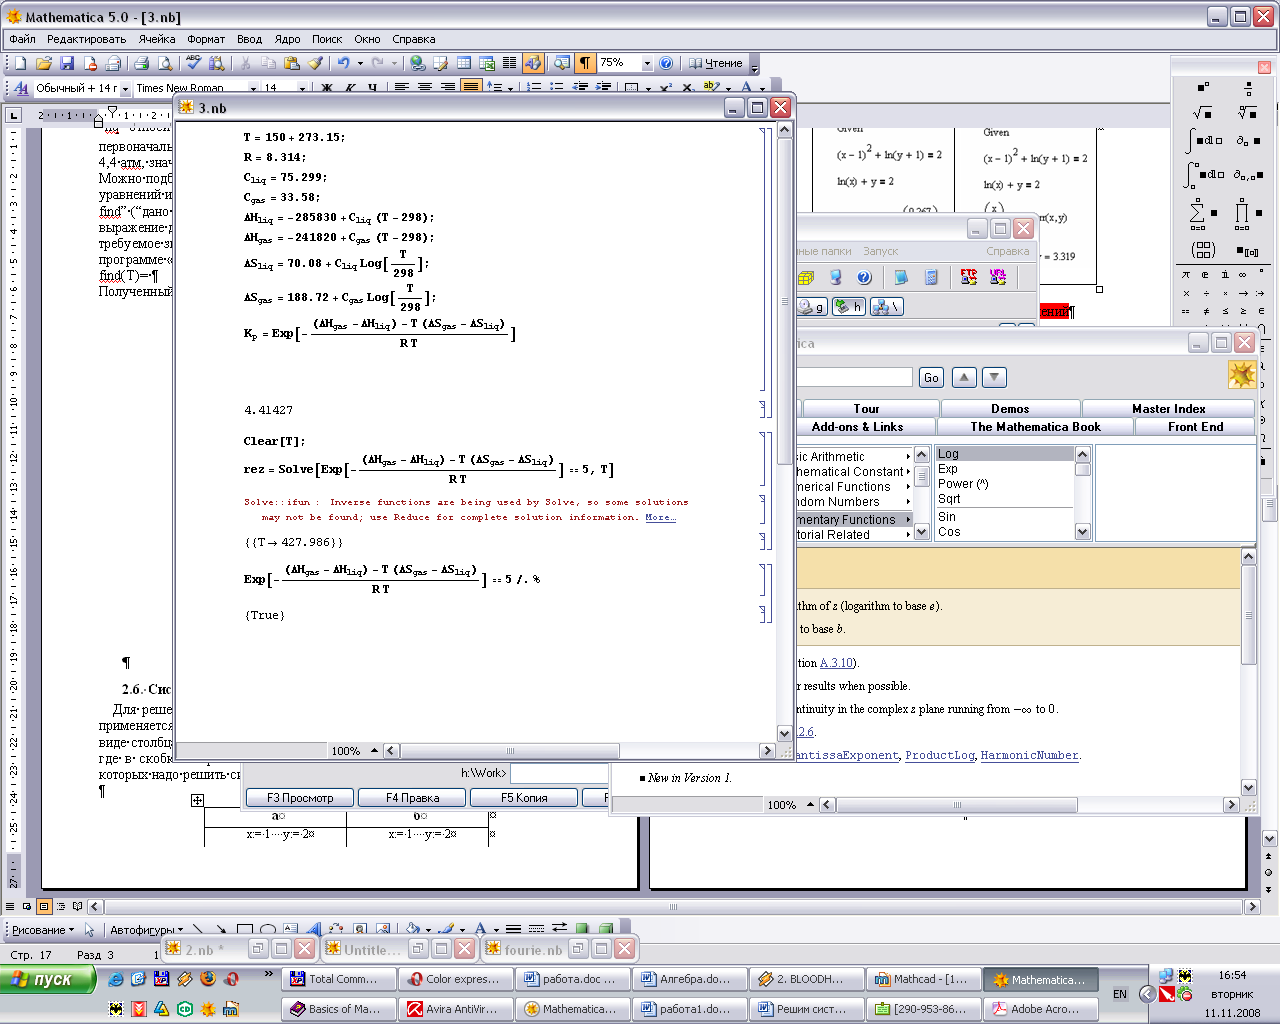Click the URL download icon in Total Commander
The height and width of the screenshot is (1024, 1280).
coord(998,277)
